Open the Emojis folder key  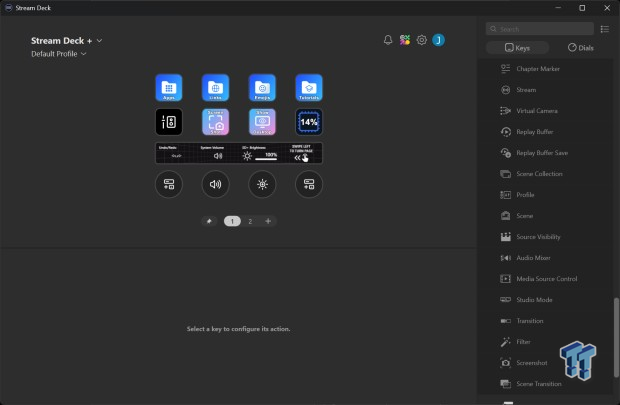click(262, 87)
